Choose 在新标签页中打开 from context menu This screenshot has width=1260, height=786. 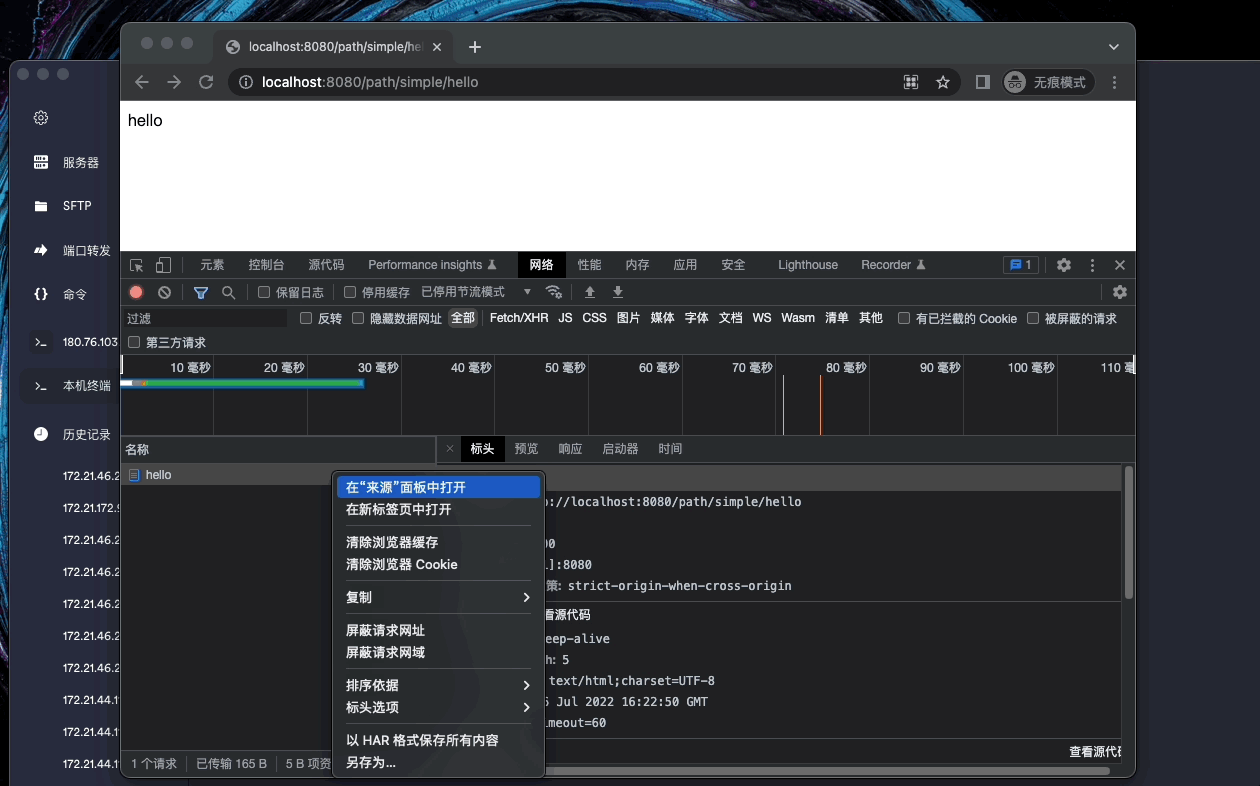click(x=398, y=509)
